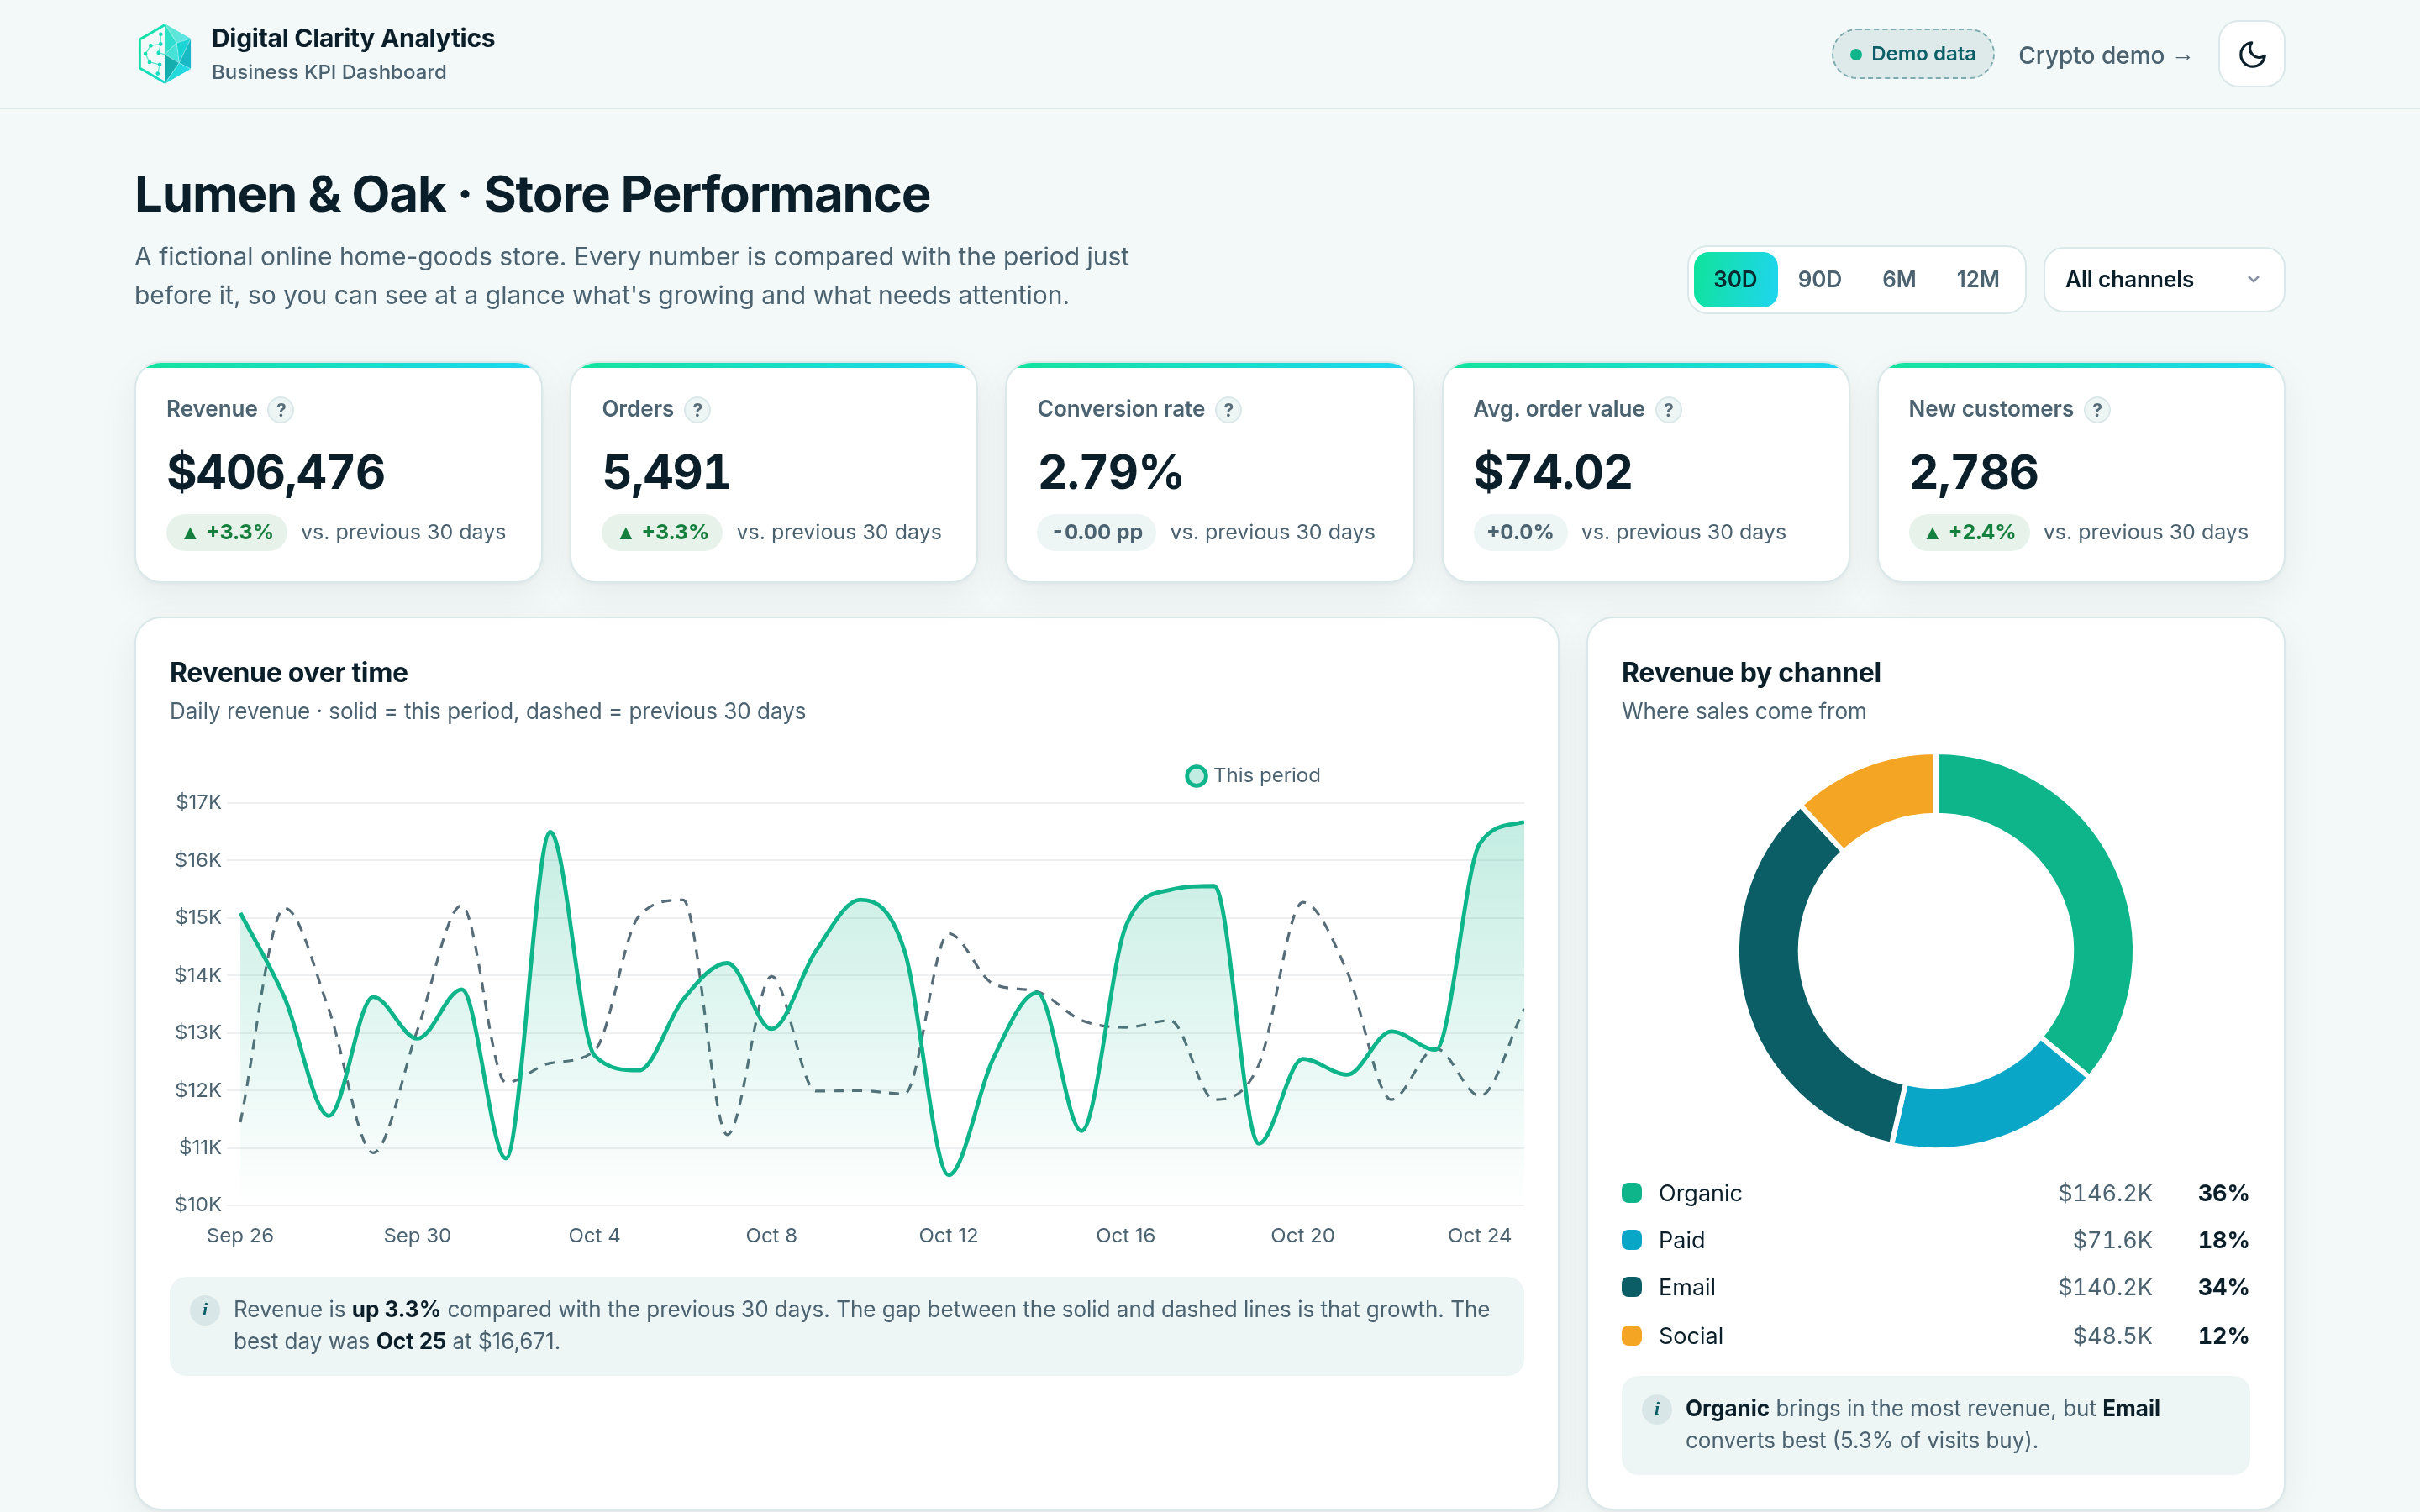Click the Organic green legend swatch

pos(1632,1193)
